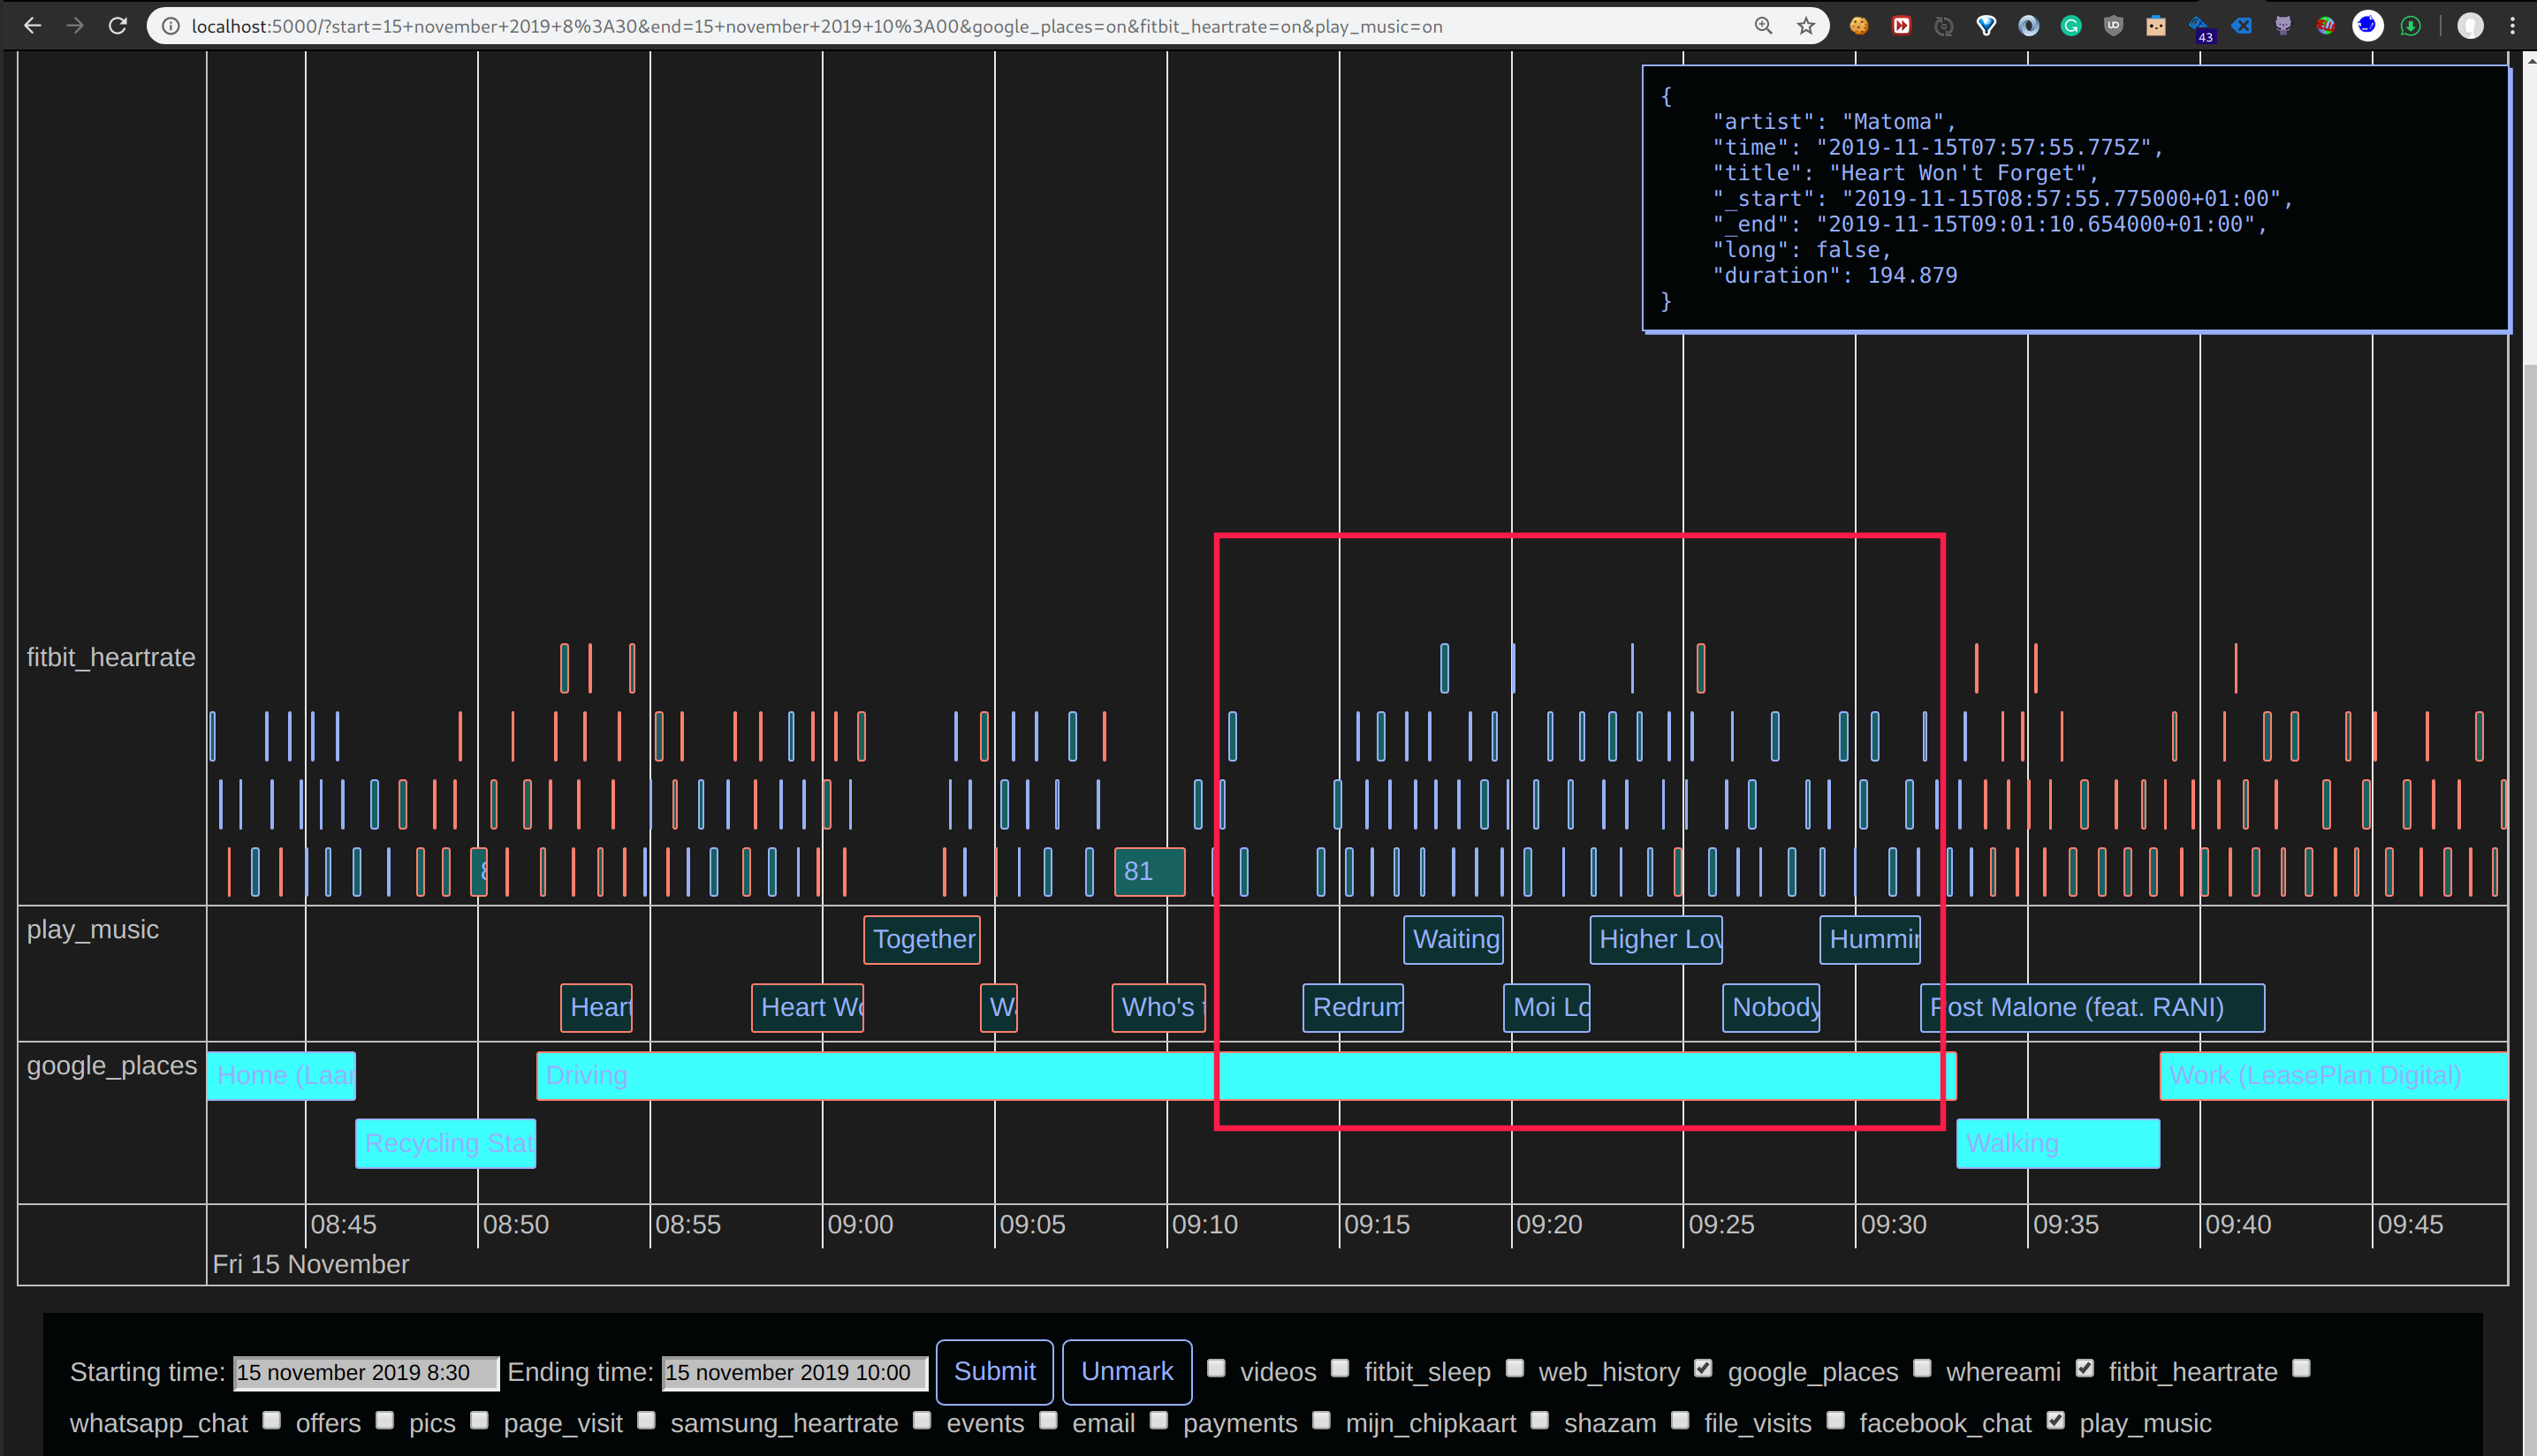Uncheck the google_places checkbox
Image resolution: width=2537 pixels, height=1456 pixels.
click(x=1703, y=1368)
